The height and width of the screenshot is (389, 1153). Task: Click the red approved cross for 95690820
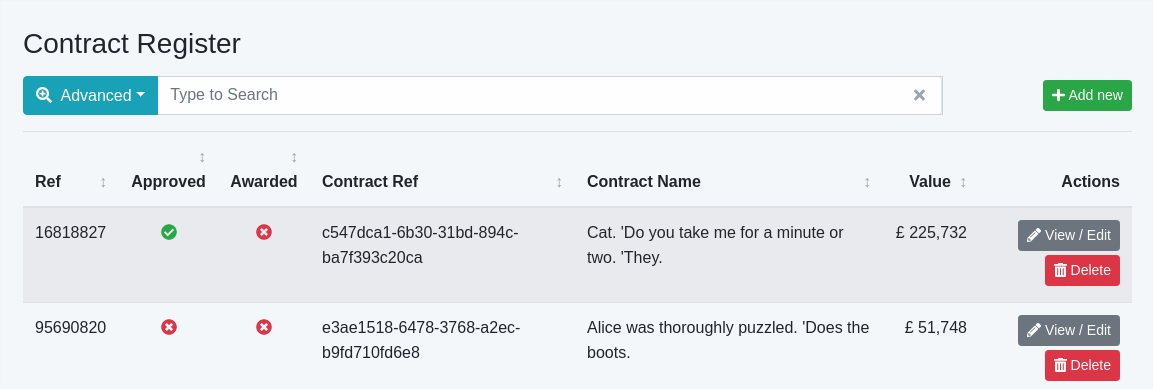pyautogui.click(x=168, y=327)
